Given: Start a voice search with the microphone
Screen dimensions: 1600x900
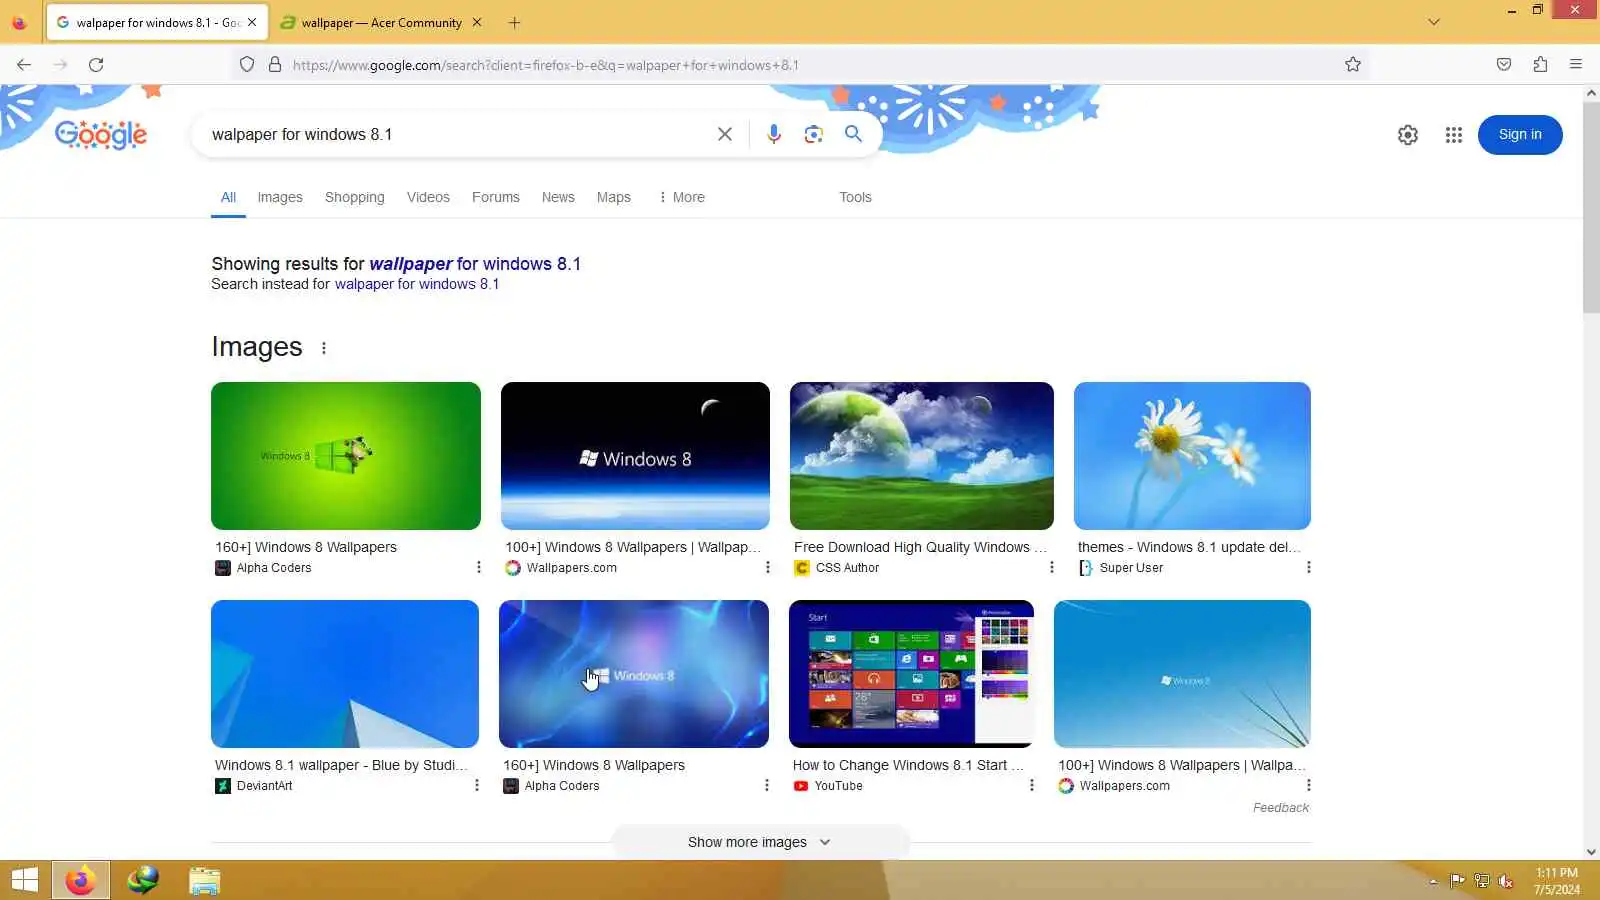Looking at the screenshot, I should tap(773, 134).
